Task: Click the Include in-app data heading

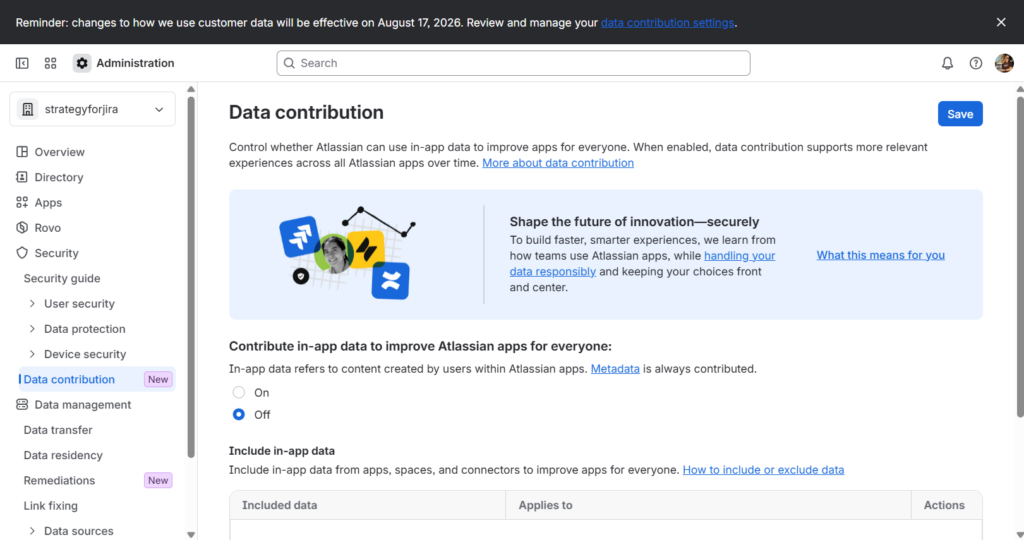Action: [x=281, y=451]
